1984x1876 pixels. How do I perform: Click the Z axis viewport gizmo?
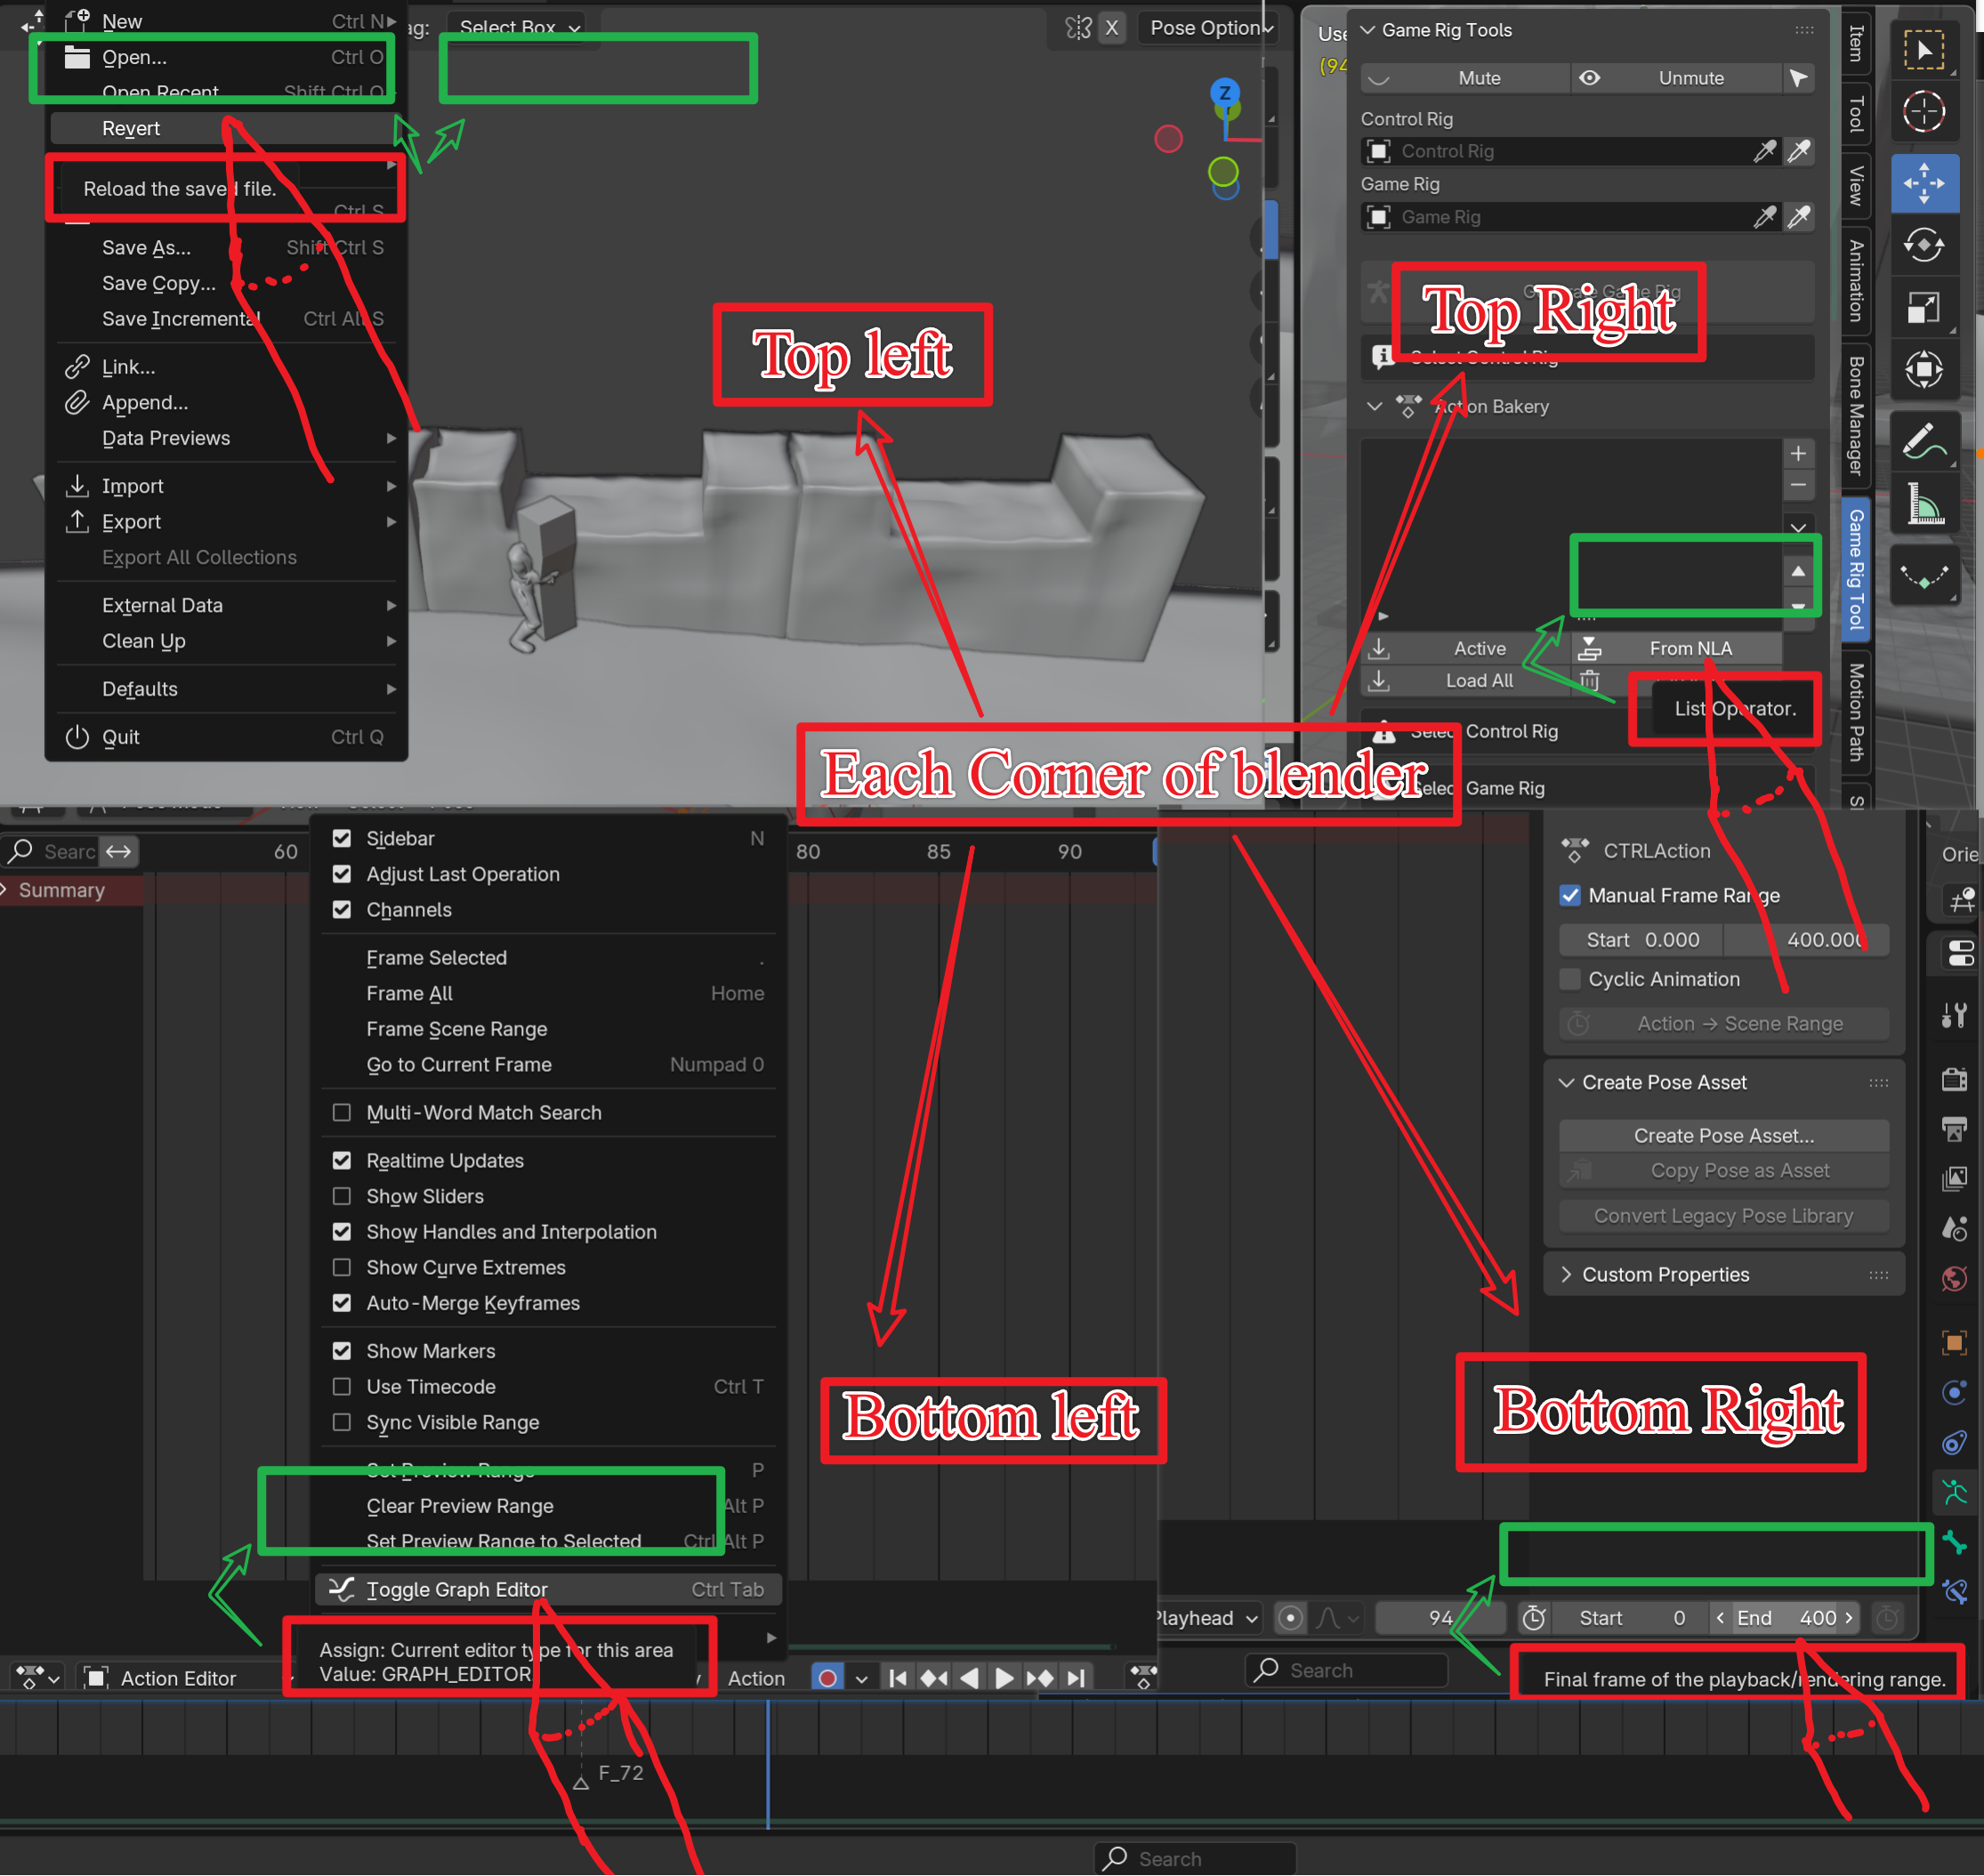(1225, 93)
